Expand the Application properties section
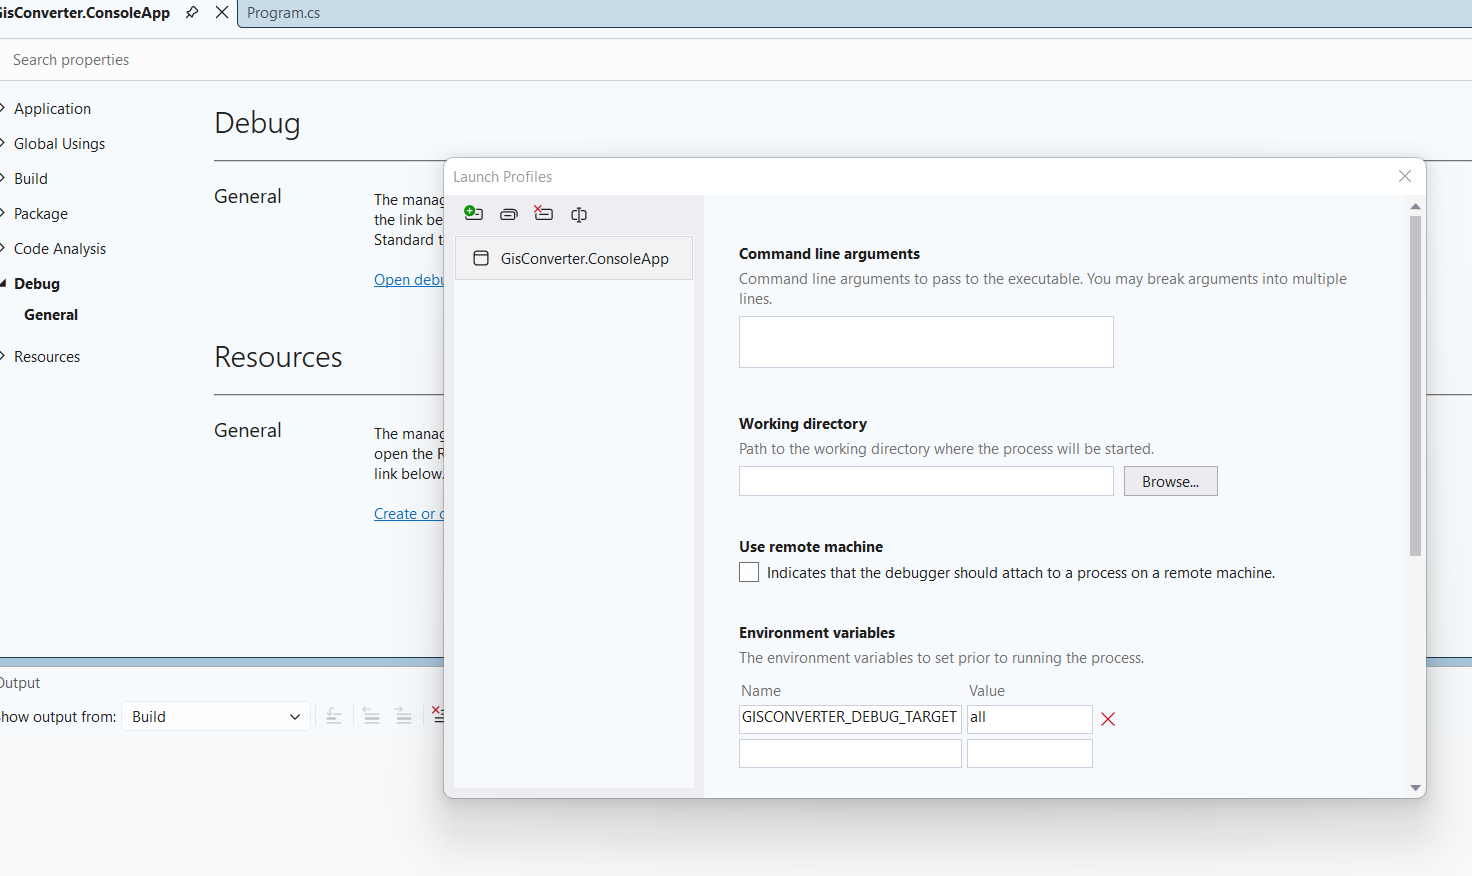This screenshot has width=1472, height=876. 4,108
